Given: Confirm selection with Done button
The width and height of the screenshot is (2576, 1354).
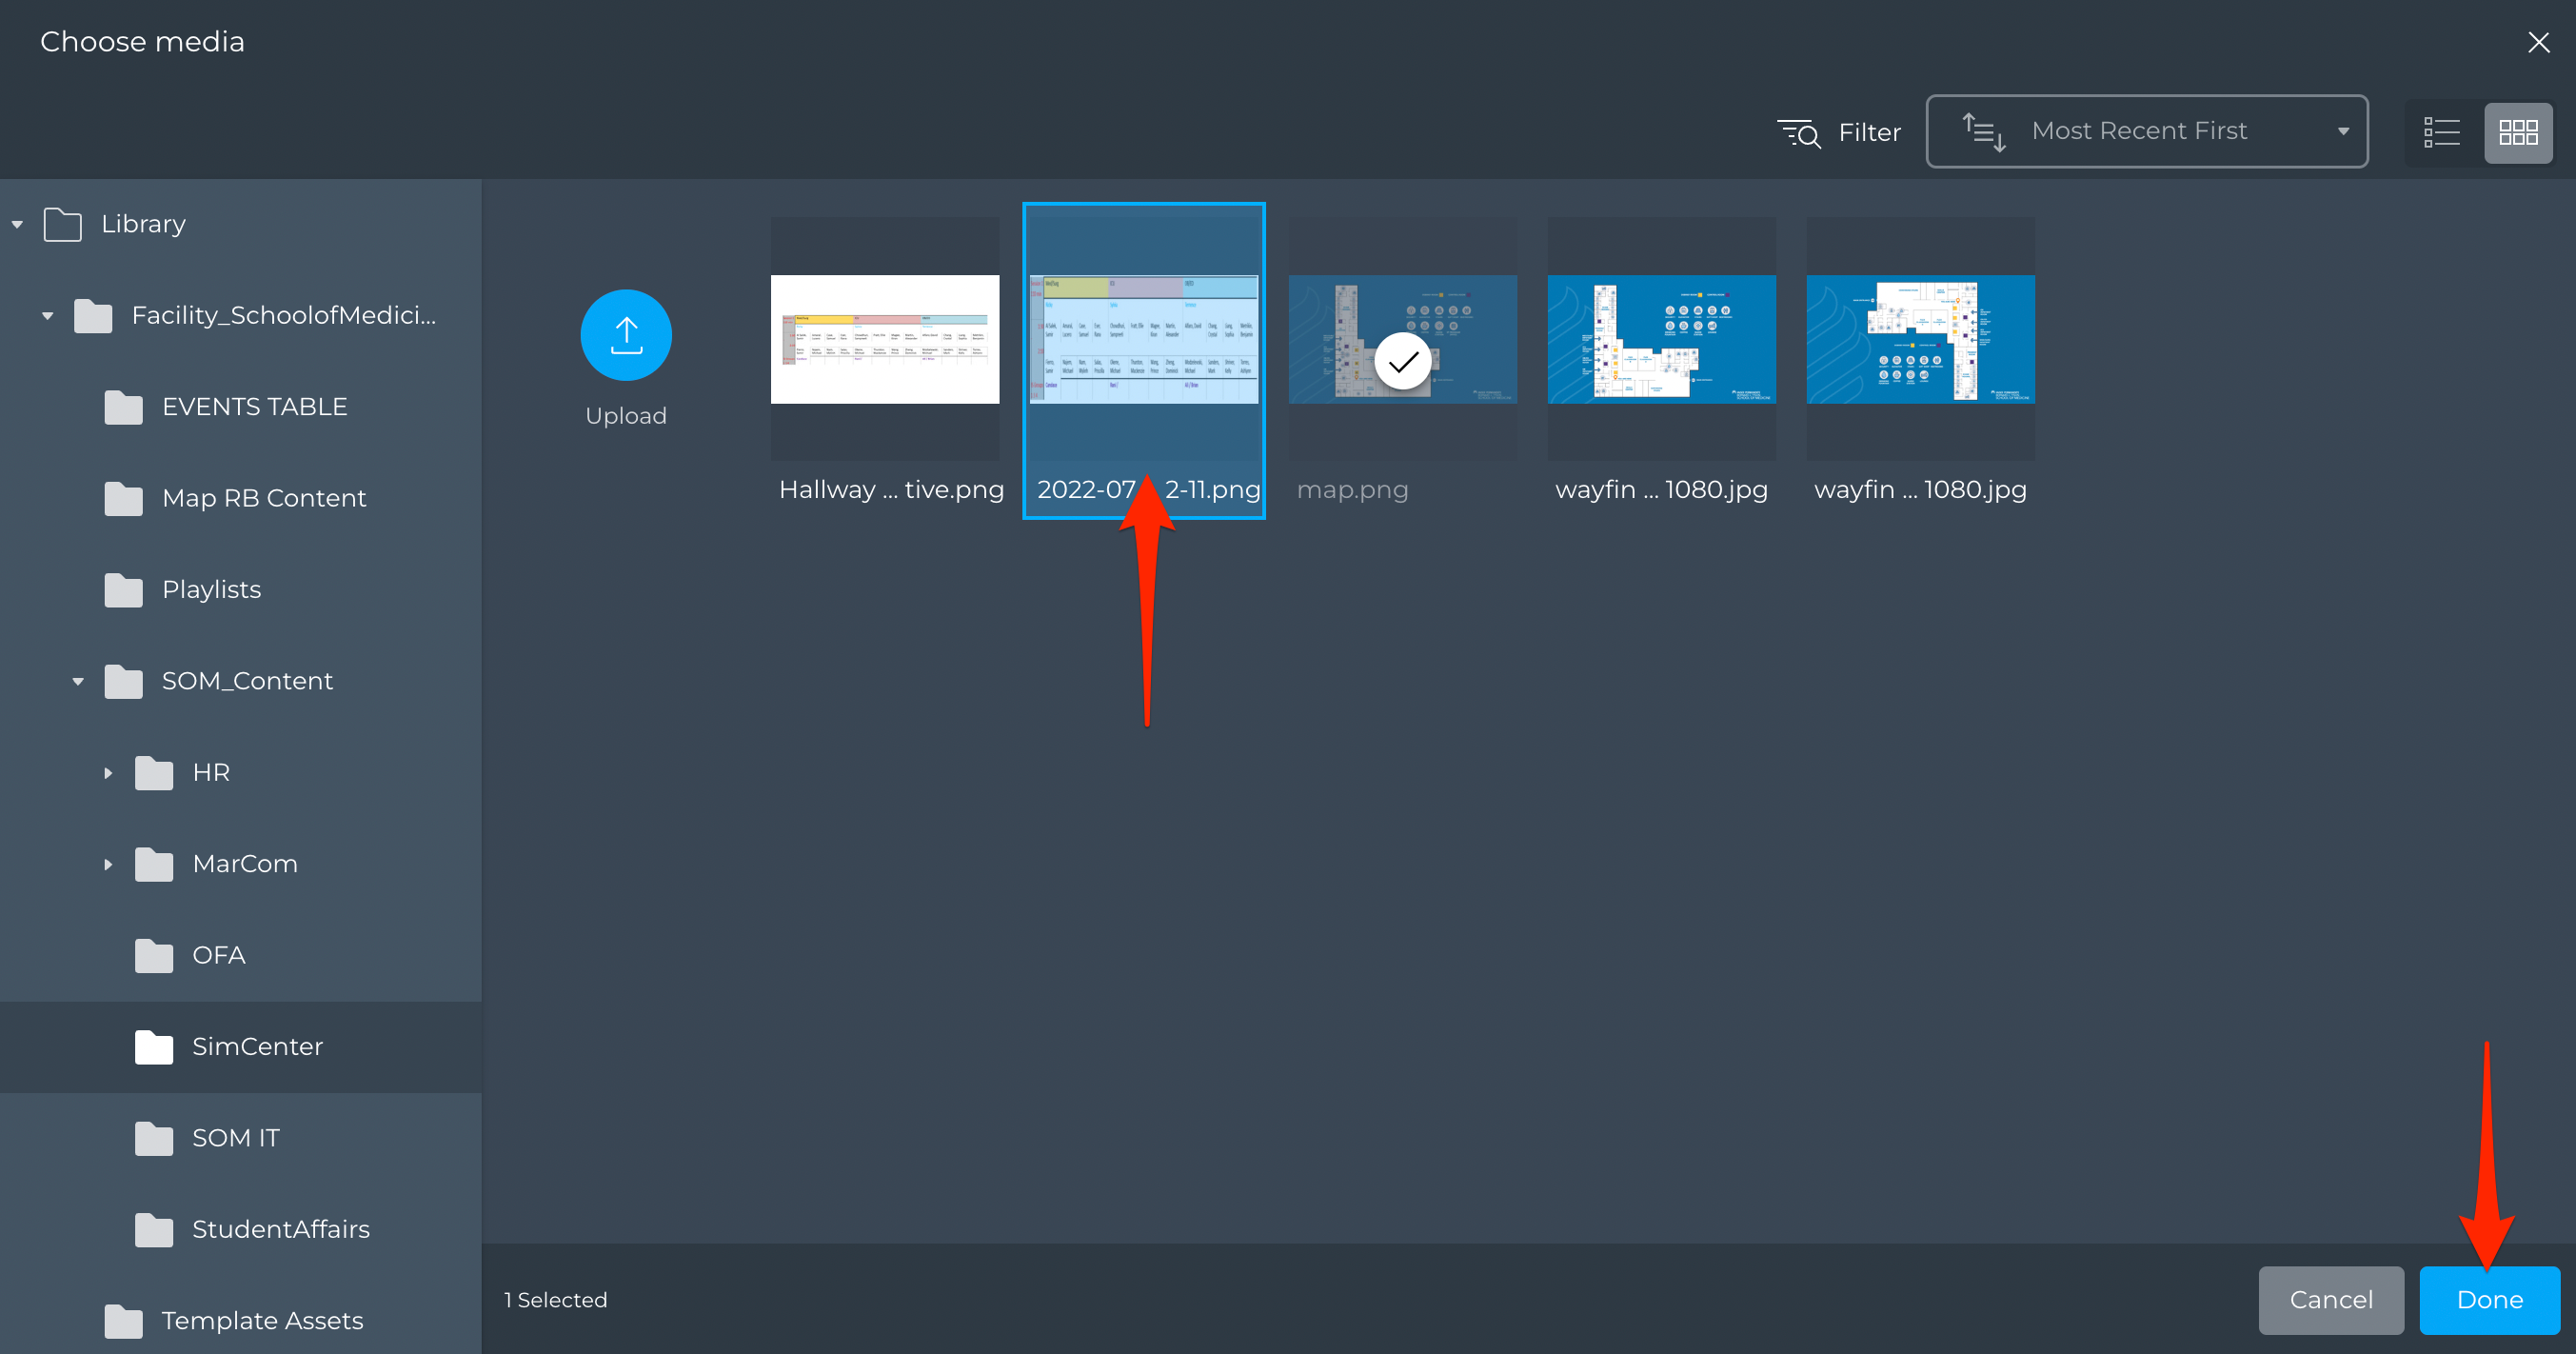Looking at the screenshot, I should coord(2489,1300).
